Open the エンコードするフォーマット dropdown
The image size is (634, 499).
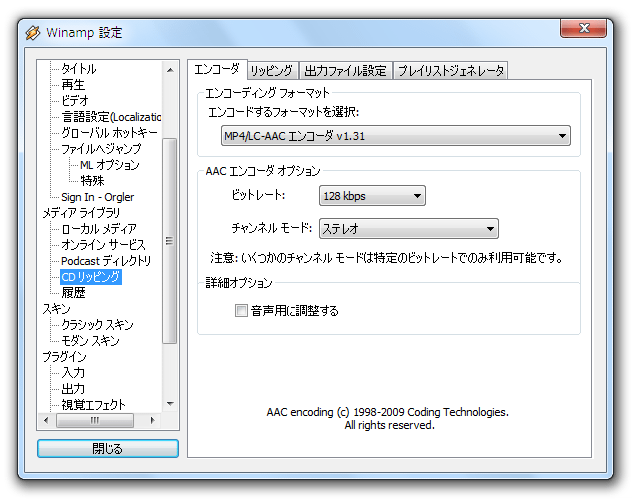click(395, 136)
